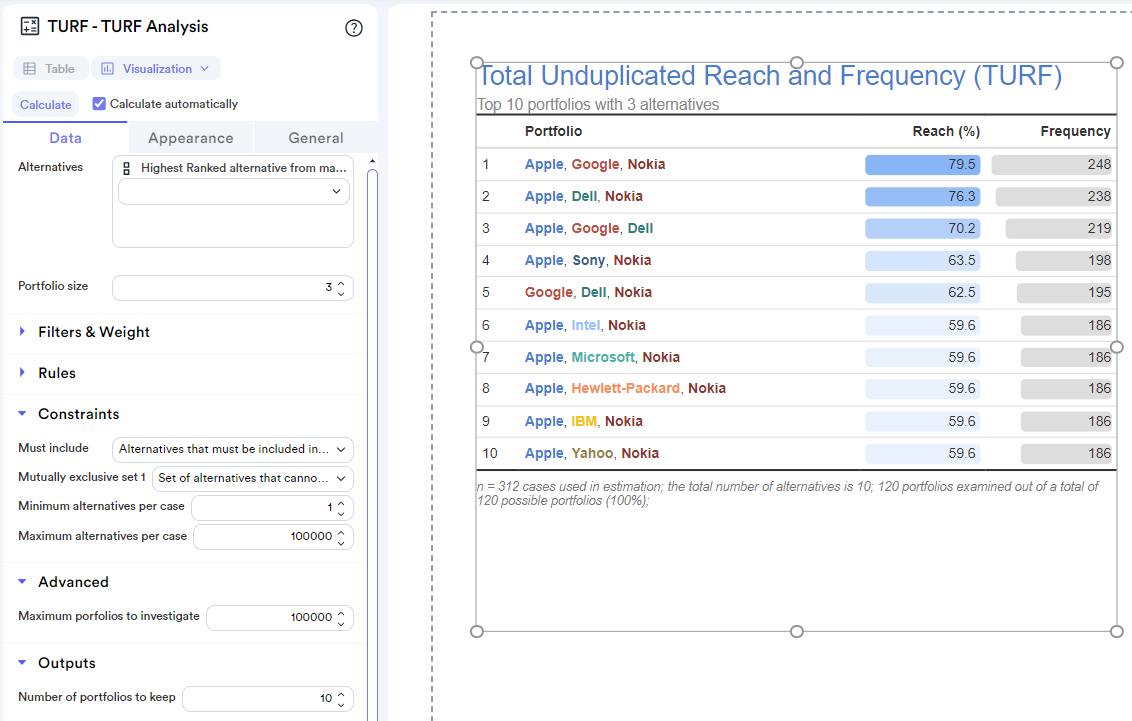This screenshot has width=1132, height=721.
Task: Click the variable set icon beside Highest Ranked alternative
Action: click(x=126, y=168)
